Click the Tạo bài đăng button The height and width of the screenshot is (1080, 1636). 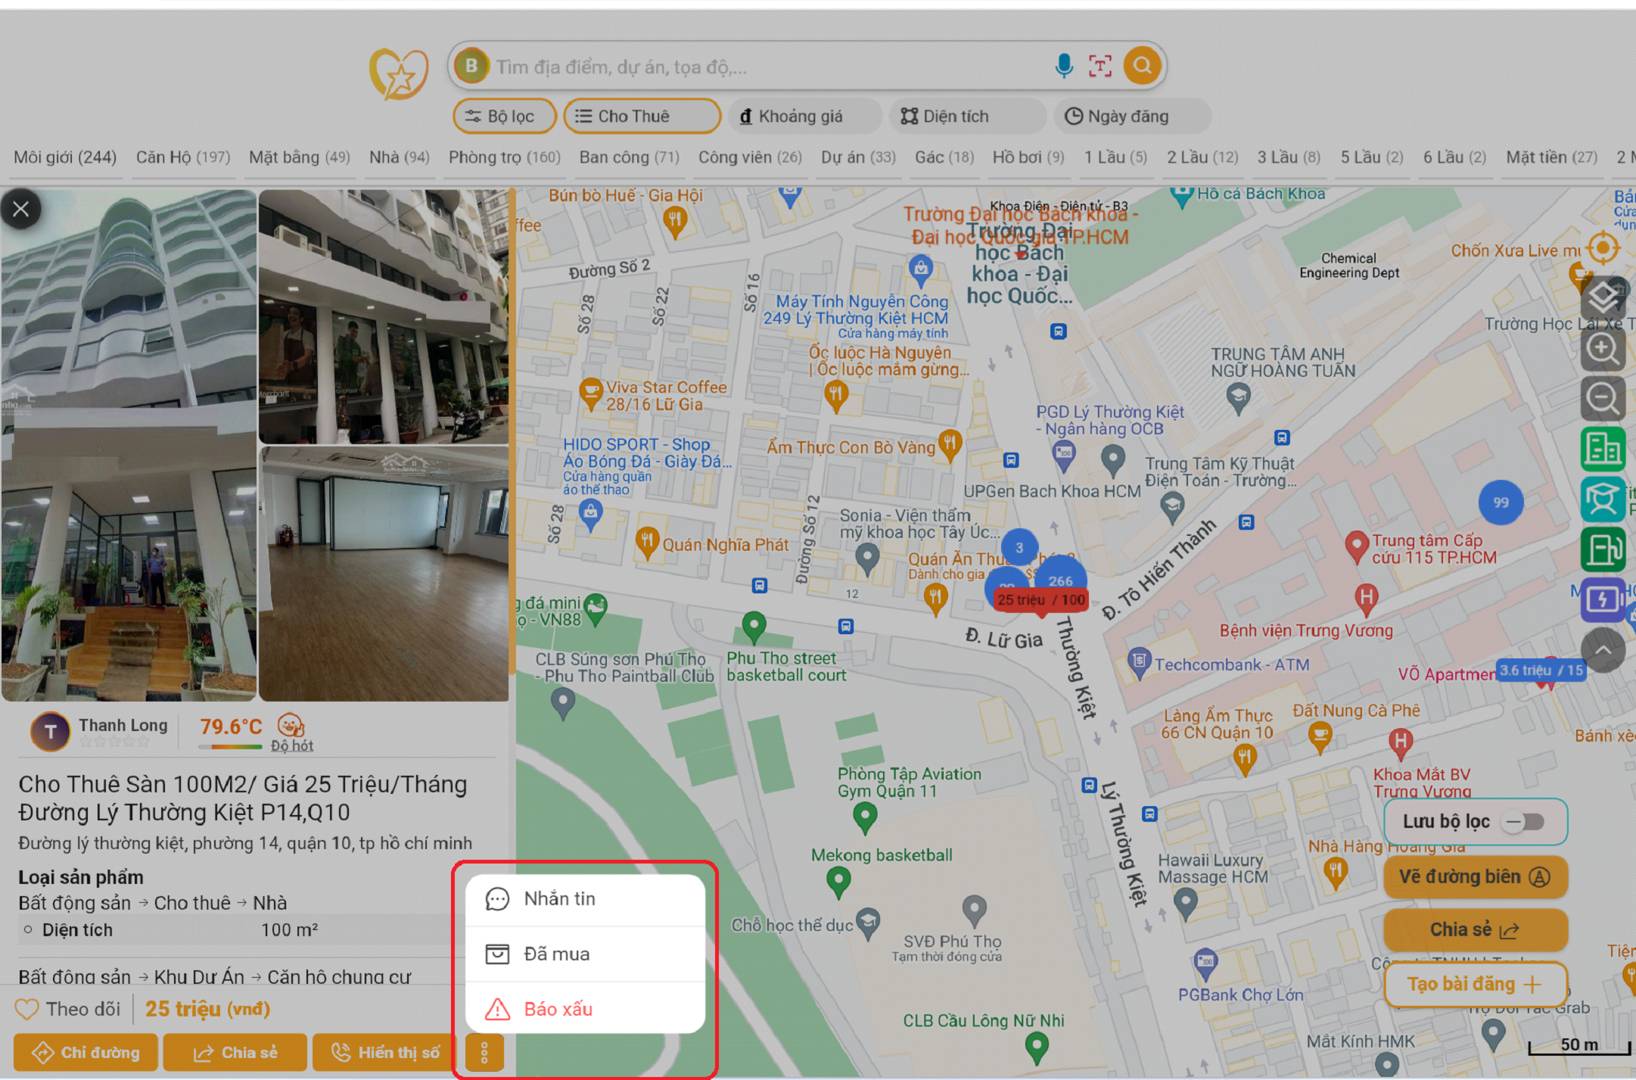[1475, 984]
